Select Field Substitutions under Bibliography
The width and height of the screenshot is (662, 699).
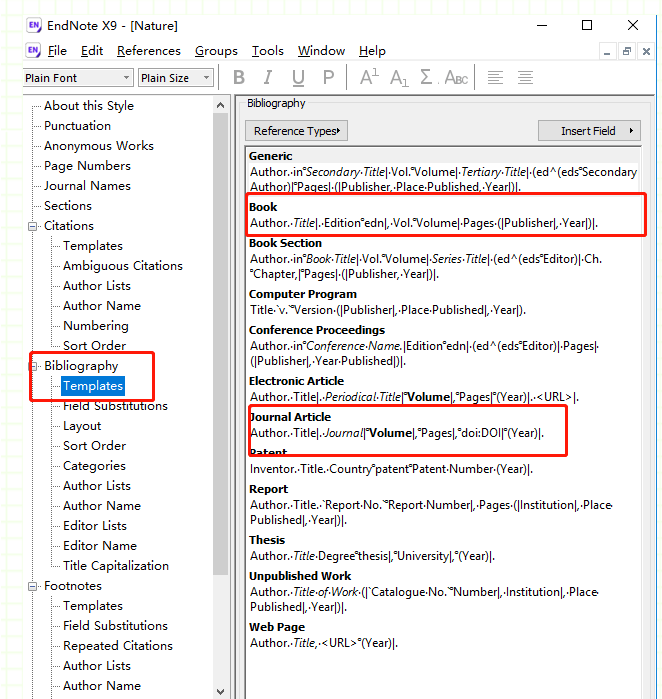(x=115, y=406)
